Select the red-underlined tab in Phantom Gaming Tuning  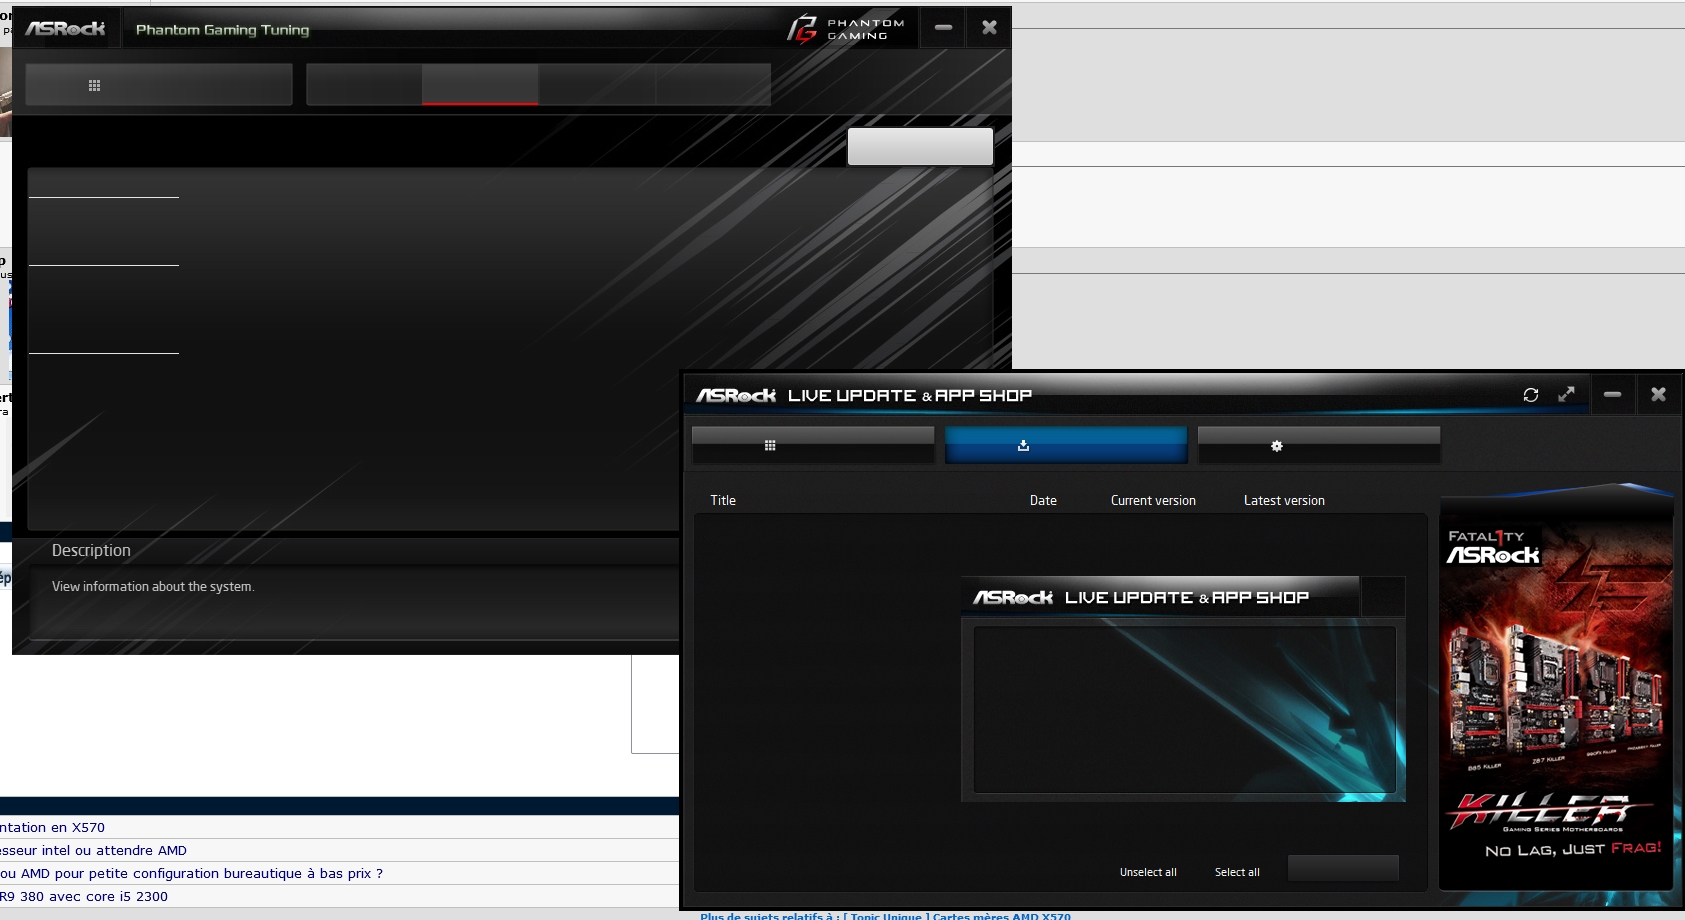pyautogui.click(x=480, y=85)
